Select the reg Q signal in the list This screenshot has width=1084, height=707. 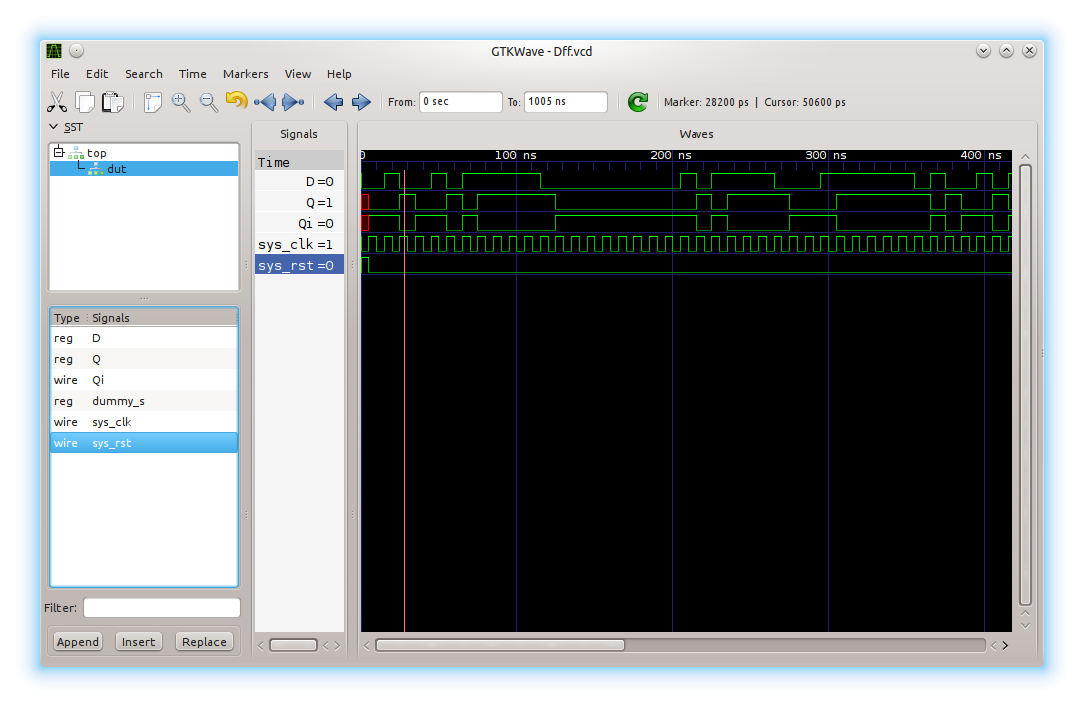[x=144, y=359]
